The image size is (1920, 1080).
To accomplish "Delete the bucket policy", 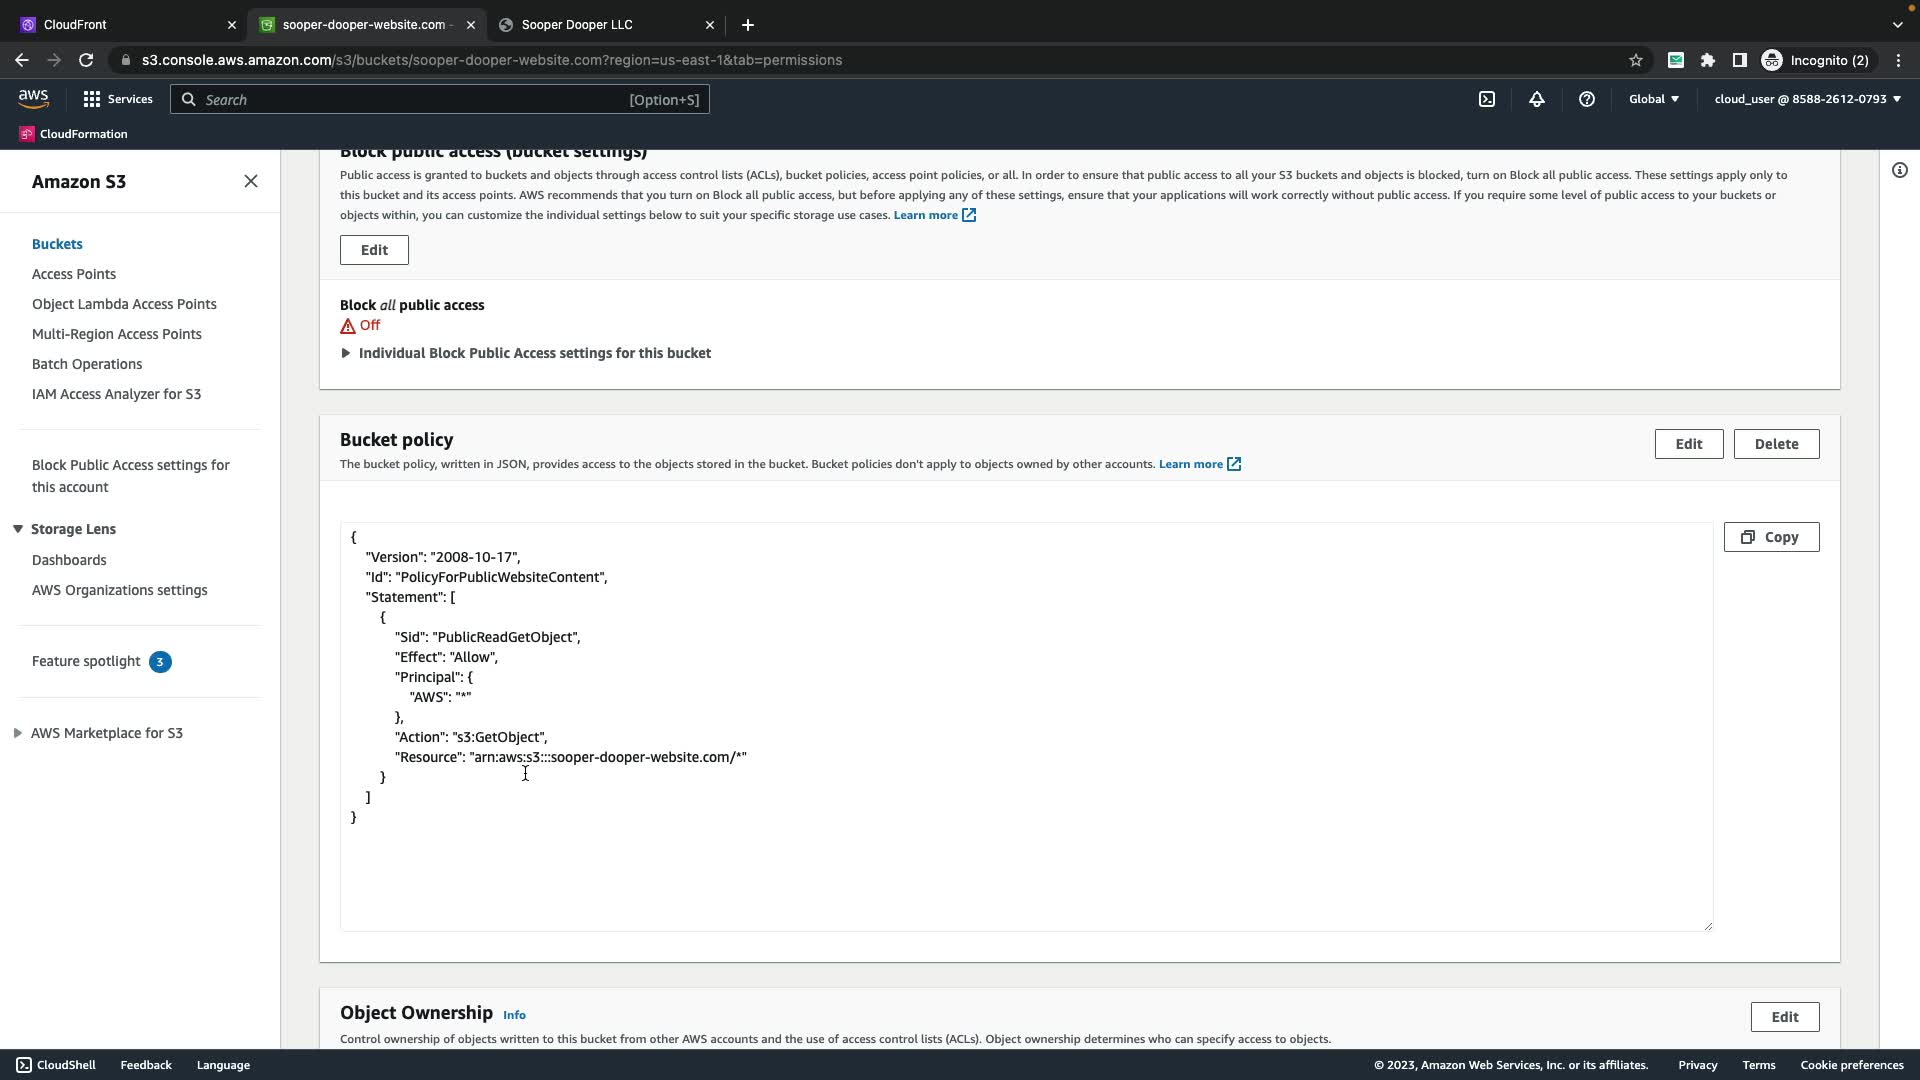I will [x=1776, y=444].
